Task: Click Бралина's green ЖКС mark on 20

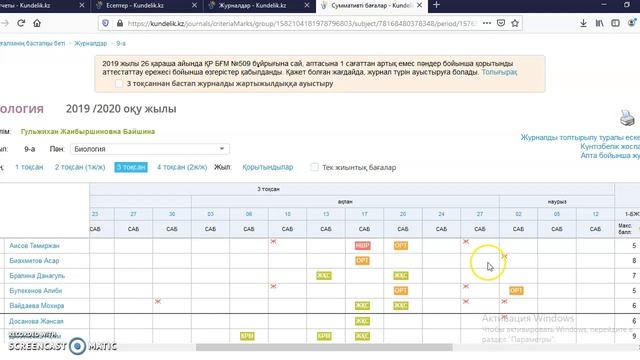Action: click(401, 276)
